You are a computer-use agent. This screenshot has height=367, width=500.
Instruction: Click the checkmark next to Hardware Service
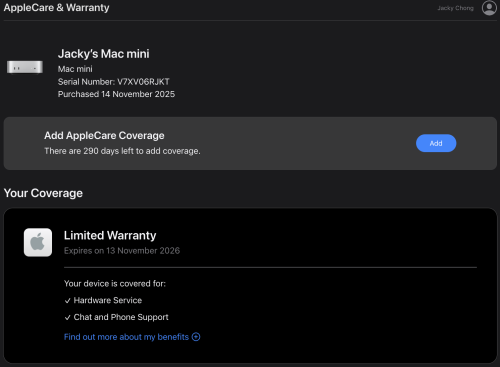pos(67,301)
